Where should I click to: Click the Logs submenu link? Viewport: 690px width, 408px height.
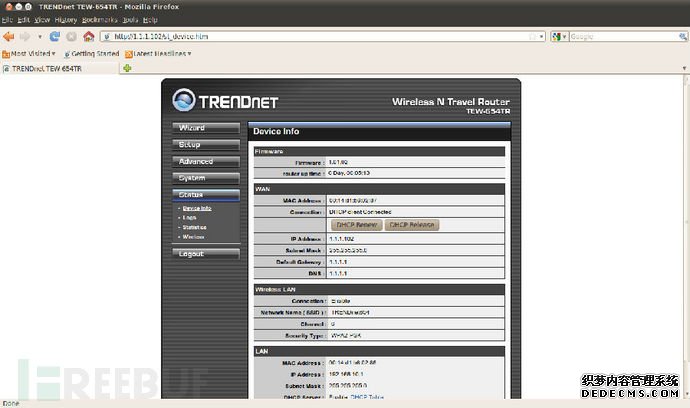(x=189, y=217)
